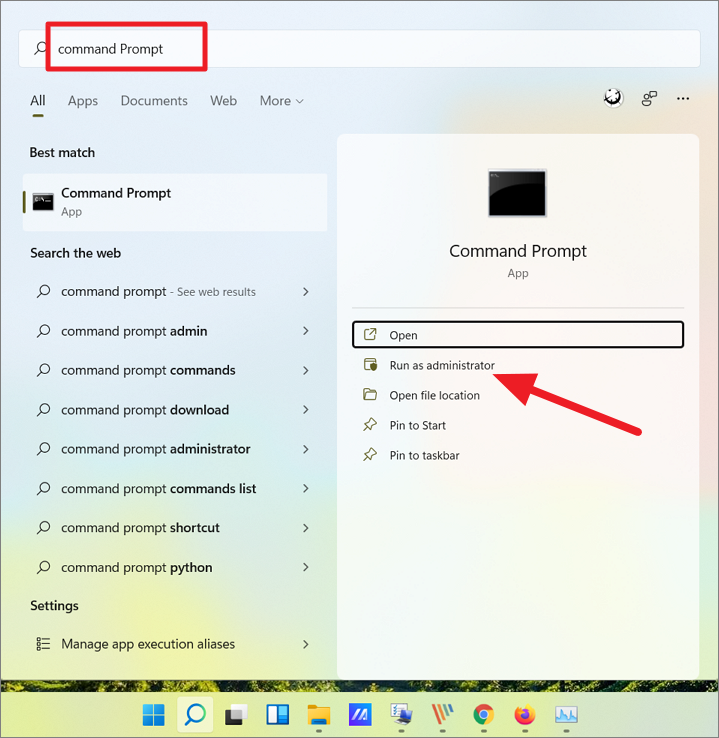The height and width of the screenshot is (738, 719).
Task: Click search icon beside 'command prompt python'
Action: point(43,567)
